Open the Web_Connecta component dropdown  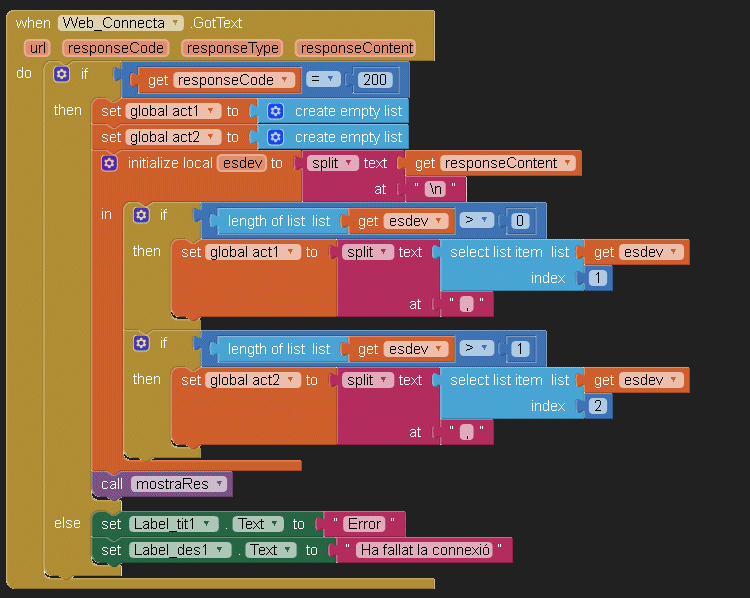coord(176,23)
